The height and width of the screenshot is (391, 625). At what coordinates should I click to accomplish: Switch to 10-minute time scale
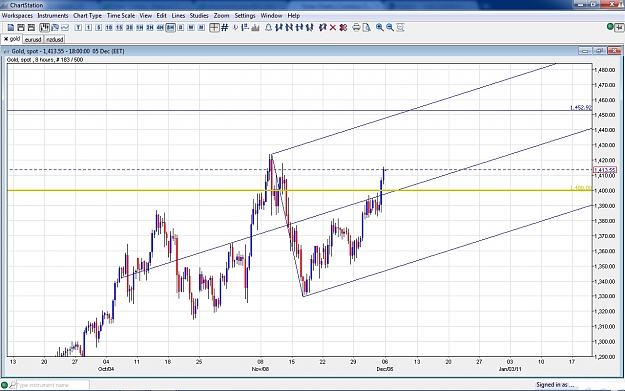109,28
